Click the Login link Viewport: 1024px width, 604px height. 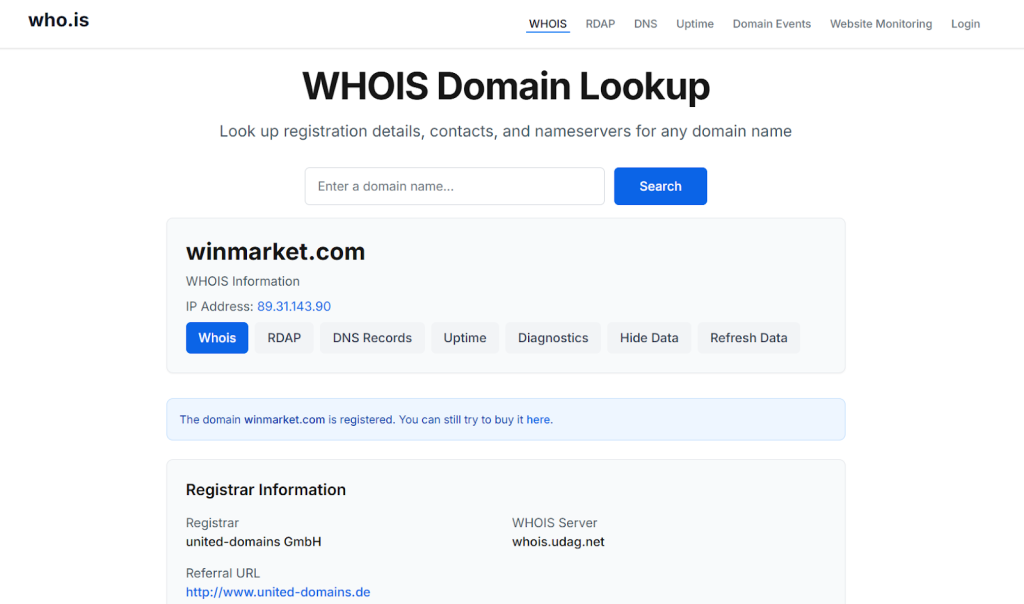[965, 24]
